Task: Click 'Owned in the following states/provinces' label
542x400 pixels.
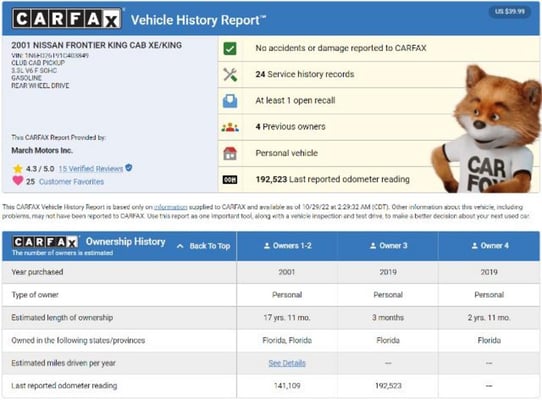Action: coord(78,341)
